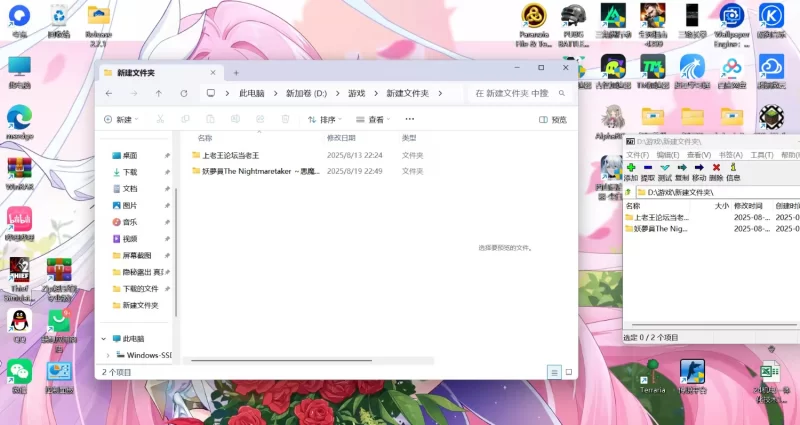Click the Rename icon in Explorer toolbar
This screenshot has width=800, height=425.
(235, 119)
